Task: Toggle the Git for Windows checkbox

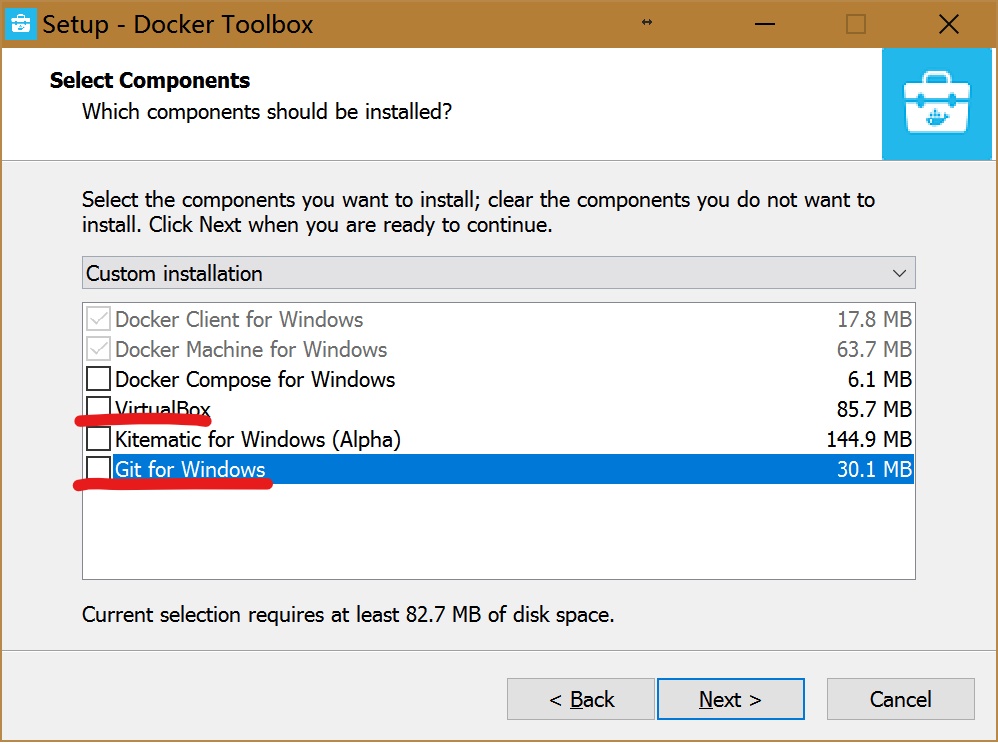Action: 98,469
